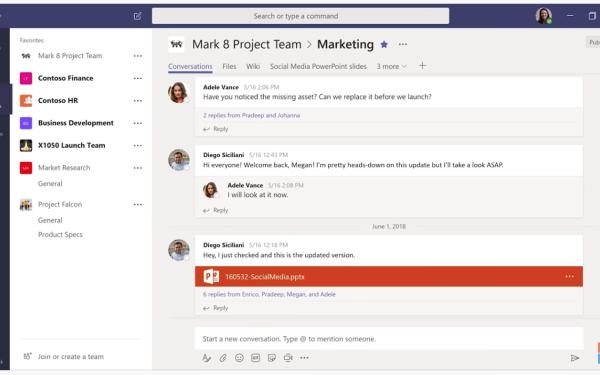
Task: Open Social Media PowerPoint slides tab
Action: (x=318, y=67)
